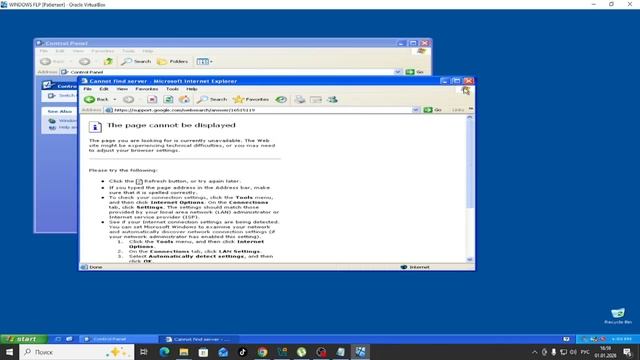Image resolution: width=640 pixels, height=360 pixels.
Task: Click the Print icon in Internet Explorer toolbar
Action: tap(300, 99)
